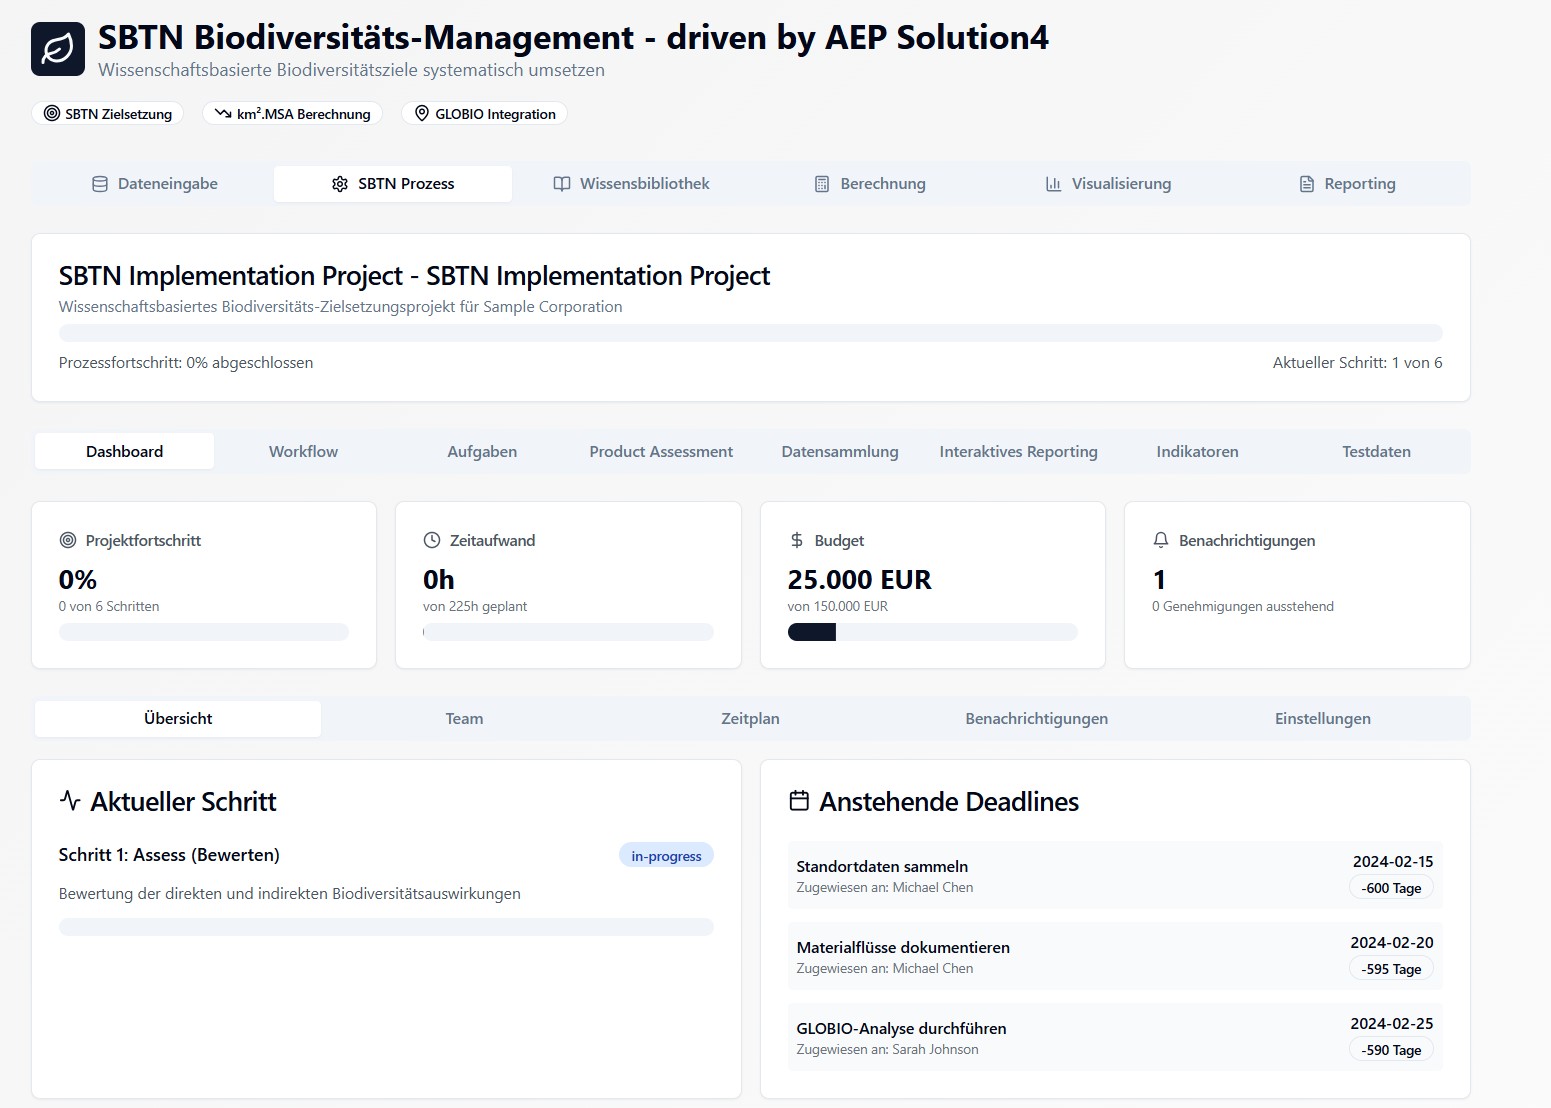Open the Einstellungen sub-tab

1322,719
